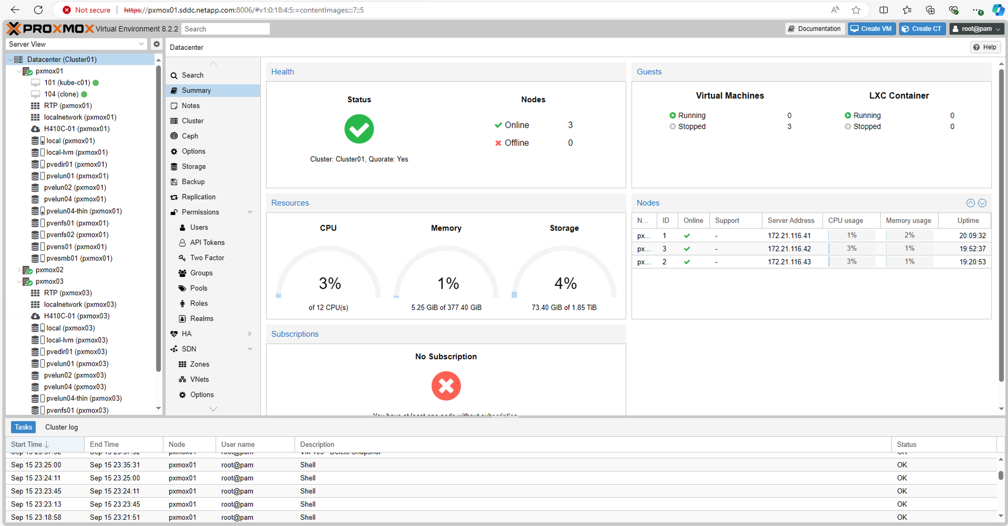The width and height of the screenshot is (1008, 526).
Task: Select the Tasks tab
Action: click(23, 427)
